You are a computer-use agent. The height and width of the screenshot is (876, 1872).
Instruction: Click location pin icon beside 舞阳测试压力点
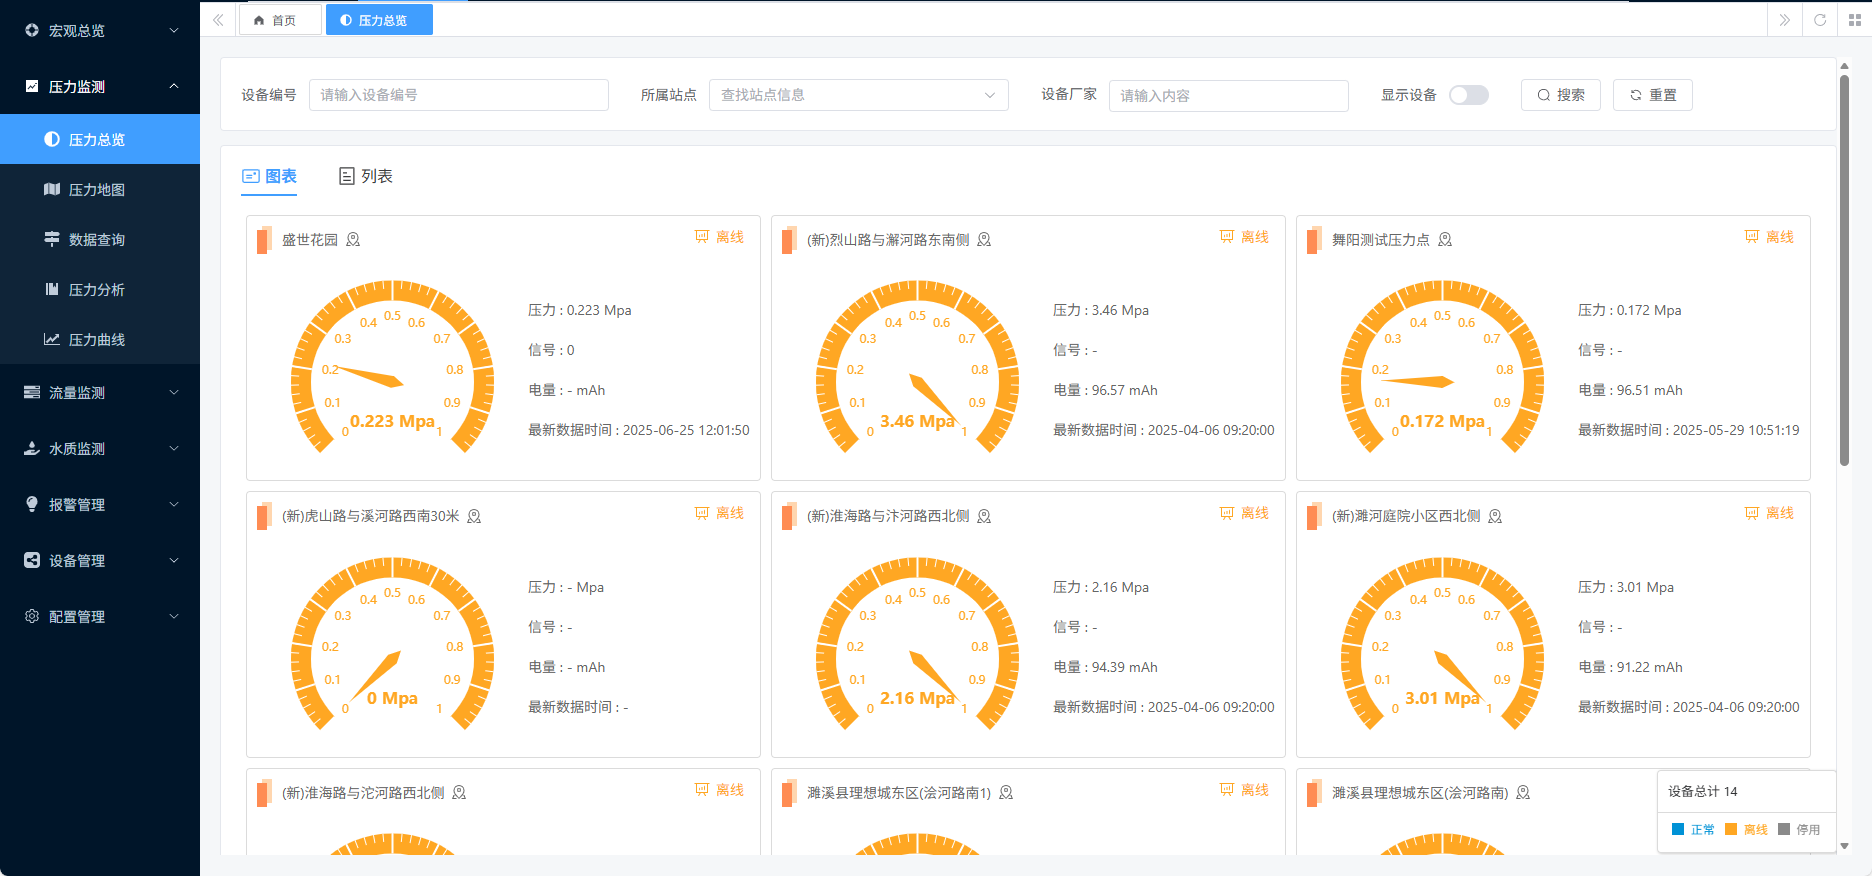tap(1445, 240)
